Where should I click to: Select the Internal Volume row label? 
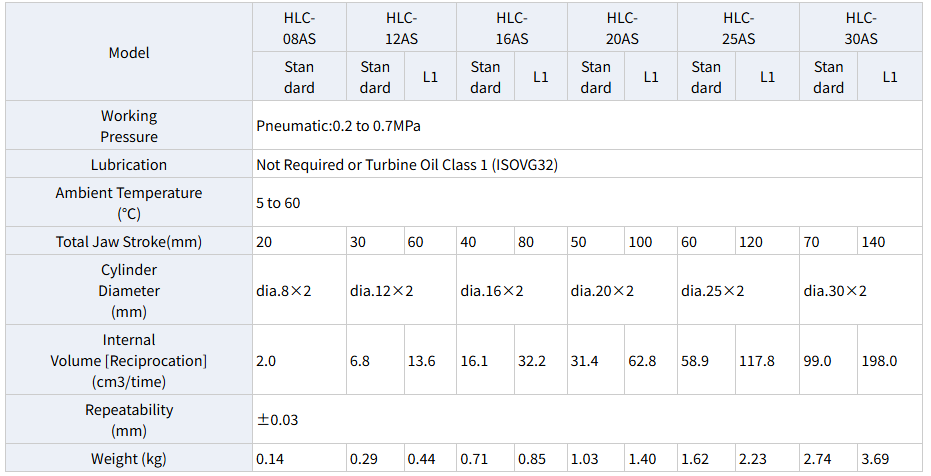tap(129, 360)
